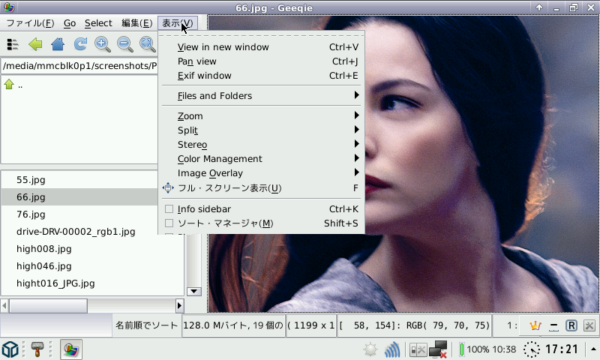Refresh the file list with reload icon
This screenshot has width=600, height=360.
[x=80, y=44]
